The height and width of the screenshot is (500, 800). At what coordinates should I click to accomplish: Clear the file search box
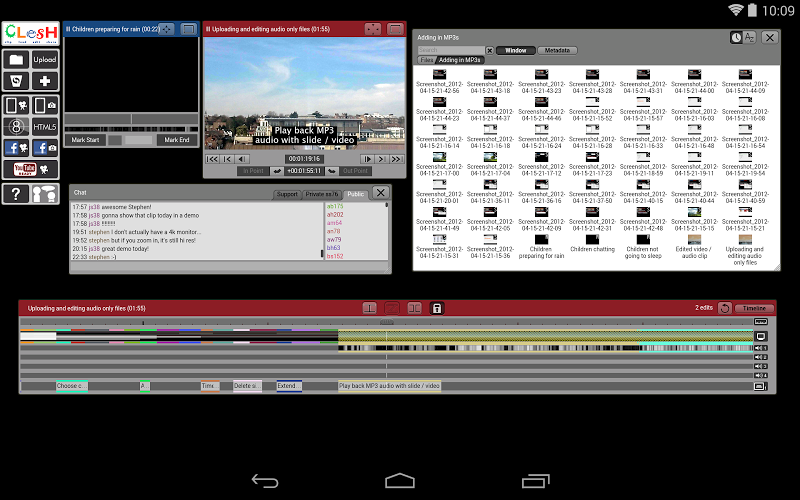point(490,50)
